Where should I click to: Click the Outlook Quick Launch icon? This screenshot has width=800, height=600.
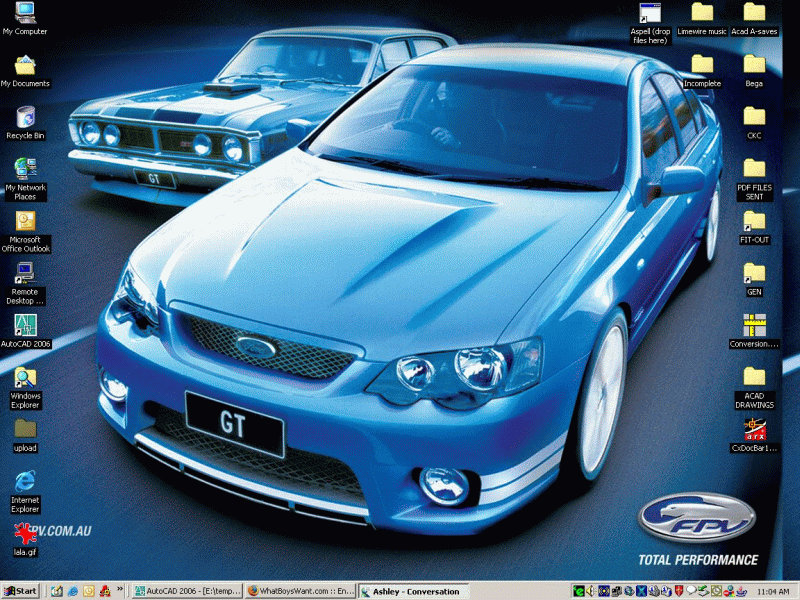coord(89,591)
